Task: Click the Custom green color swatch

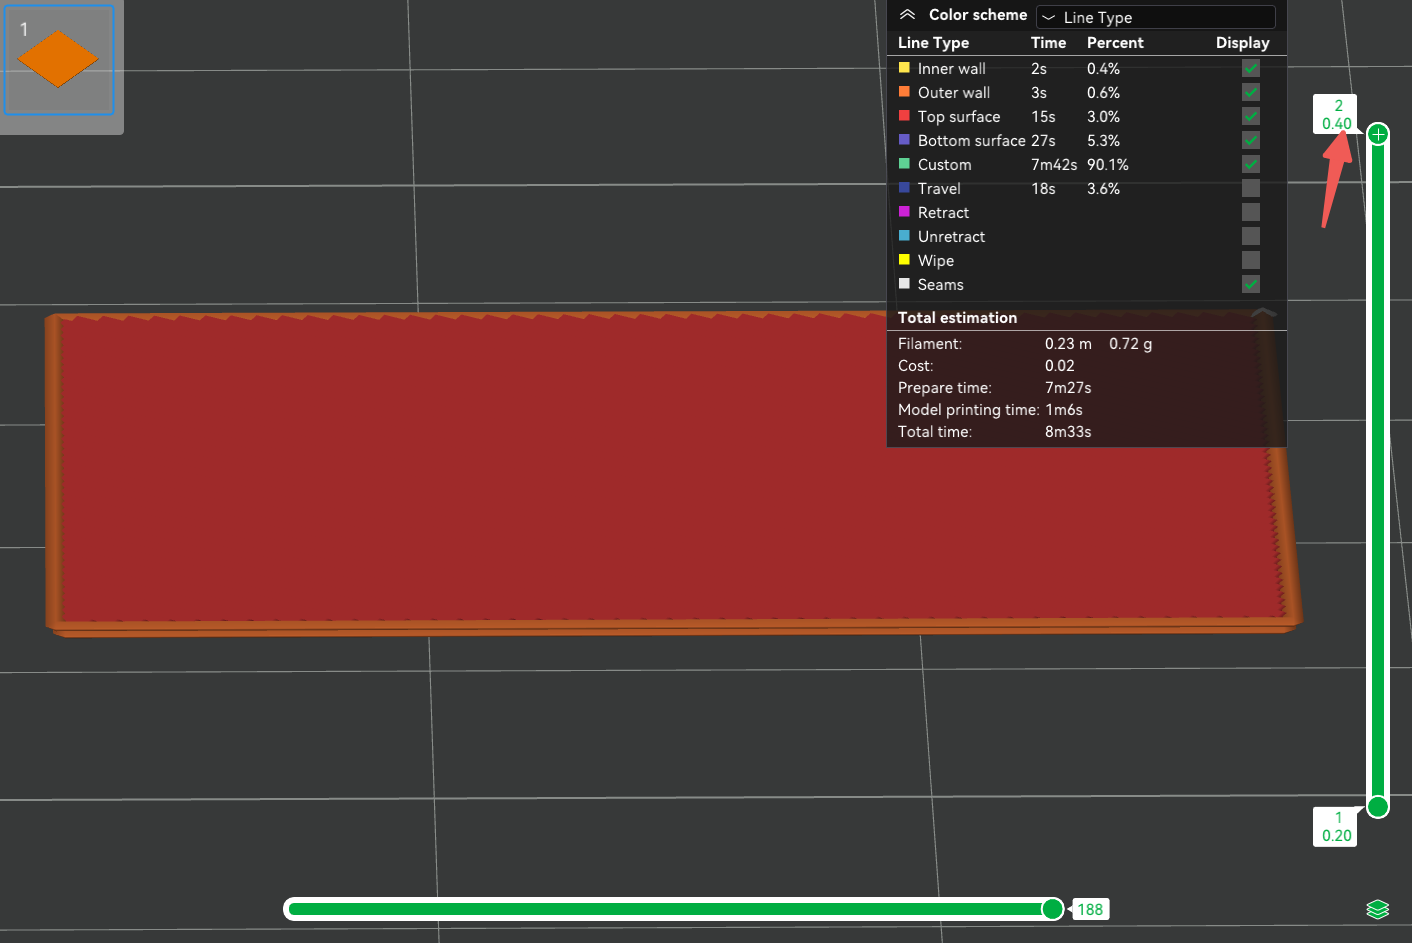Action: click(x=904, y=164)
